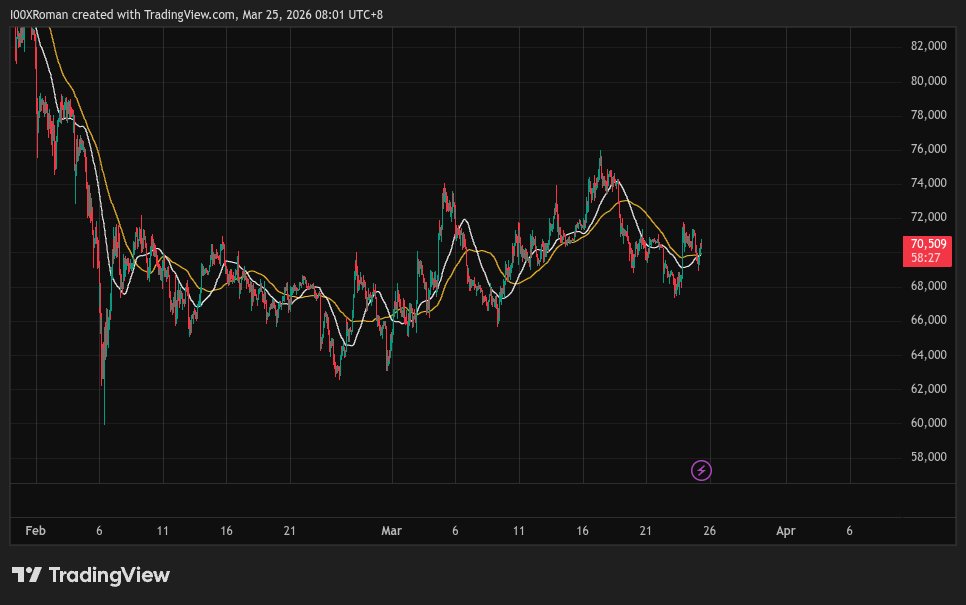Select the orange moving average line

click(x=640, y=207)
